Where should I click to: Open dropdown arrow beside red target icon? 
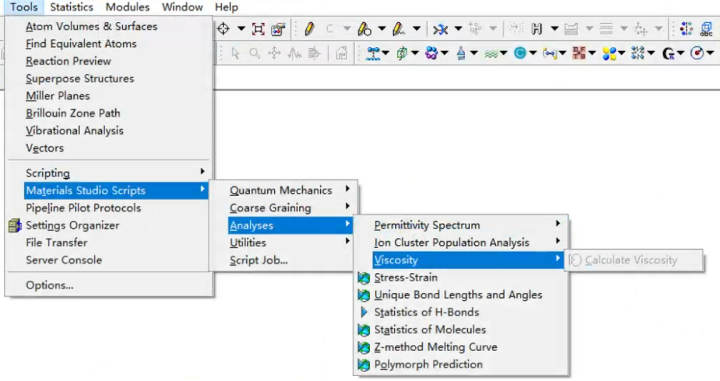pos(710,54)
